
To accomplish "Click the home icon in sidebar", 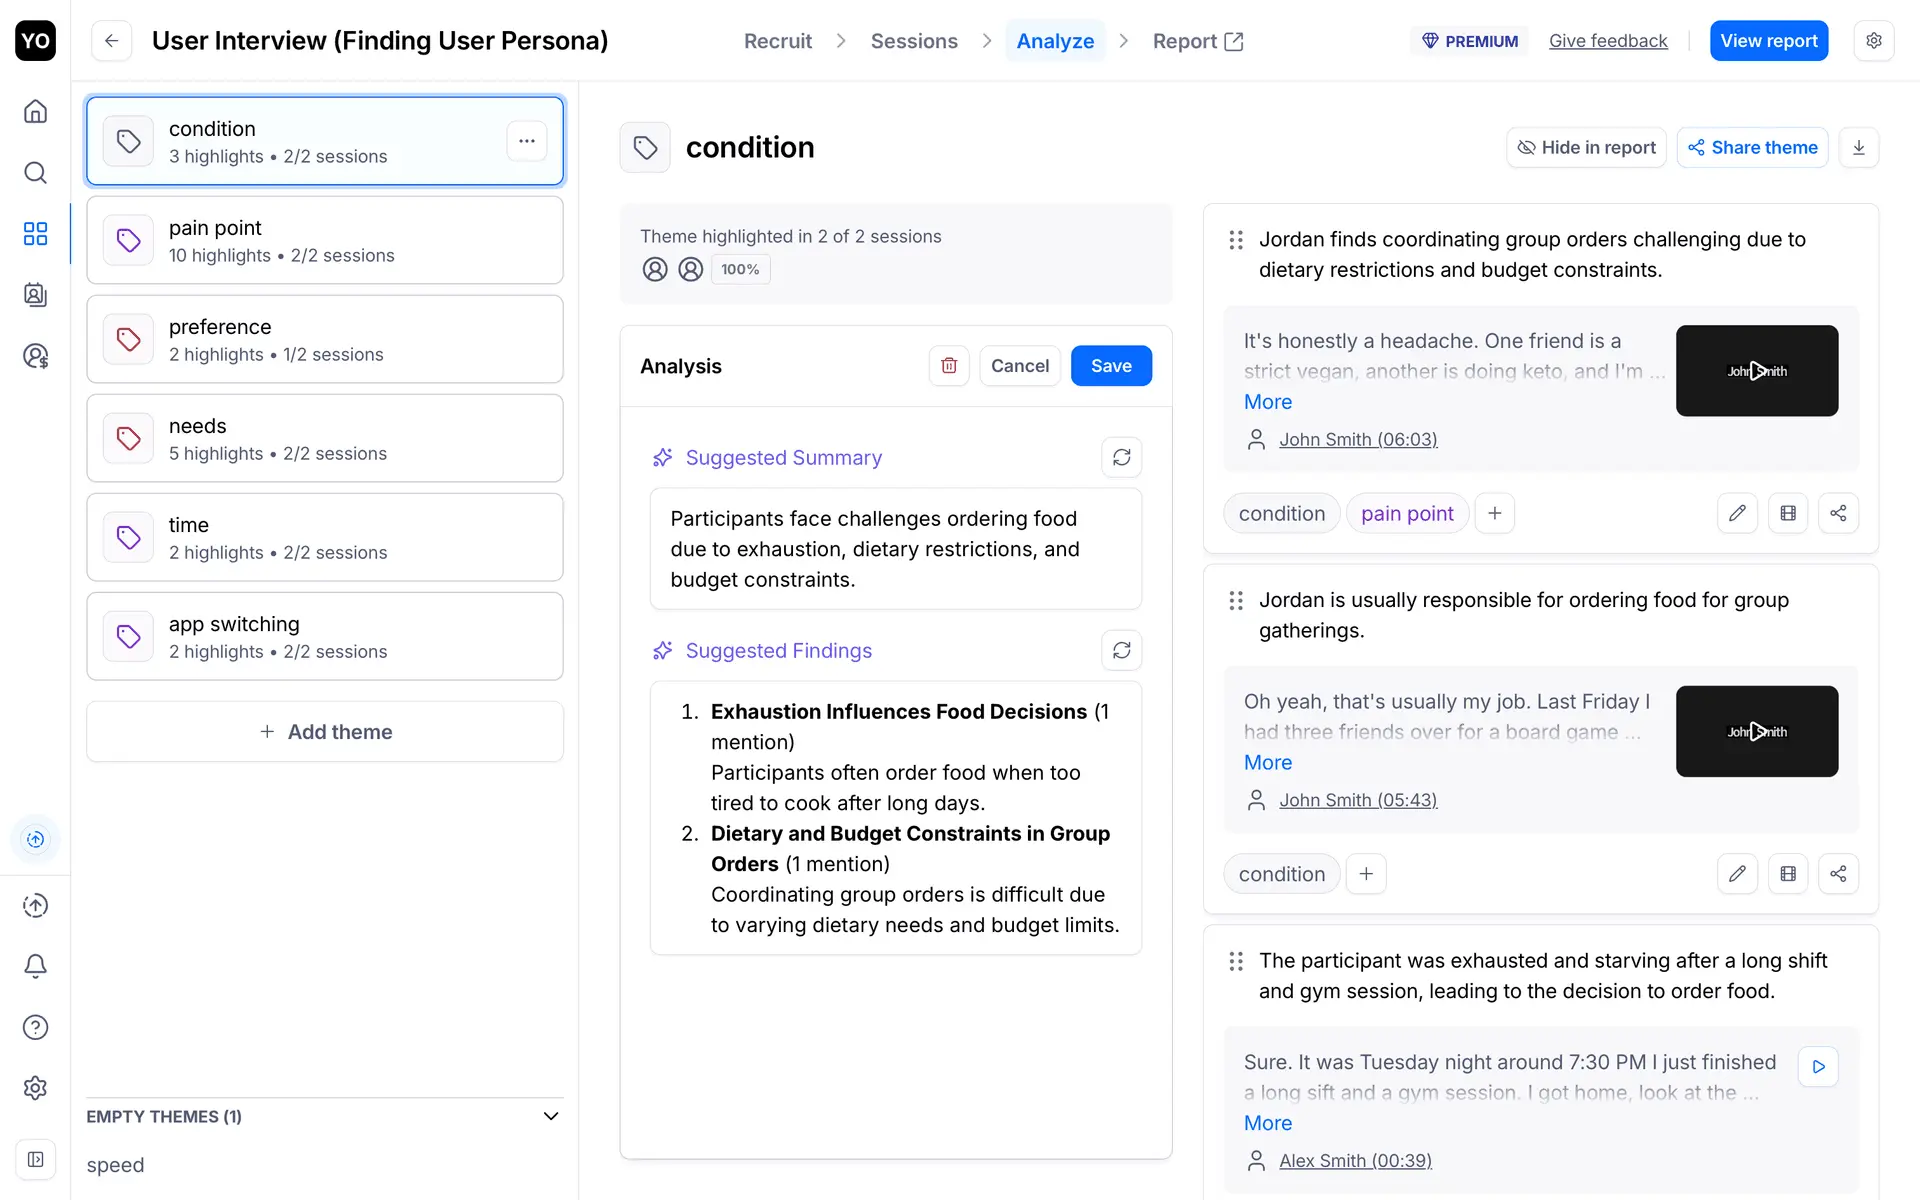I will point(35,111).
